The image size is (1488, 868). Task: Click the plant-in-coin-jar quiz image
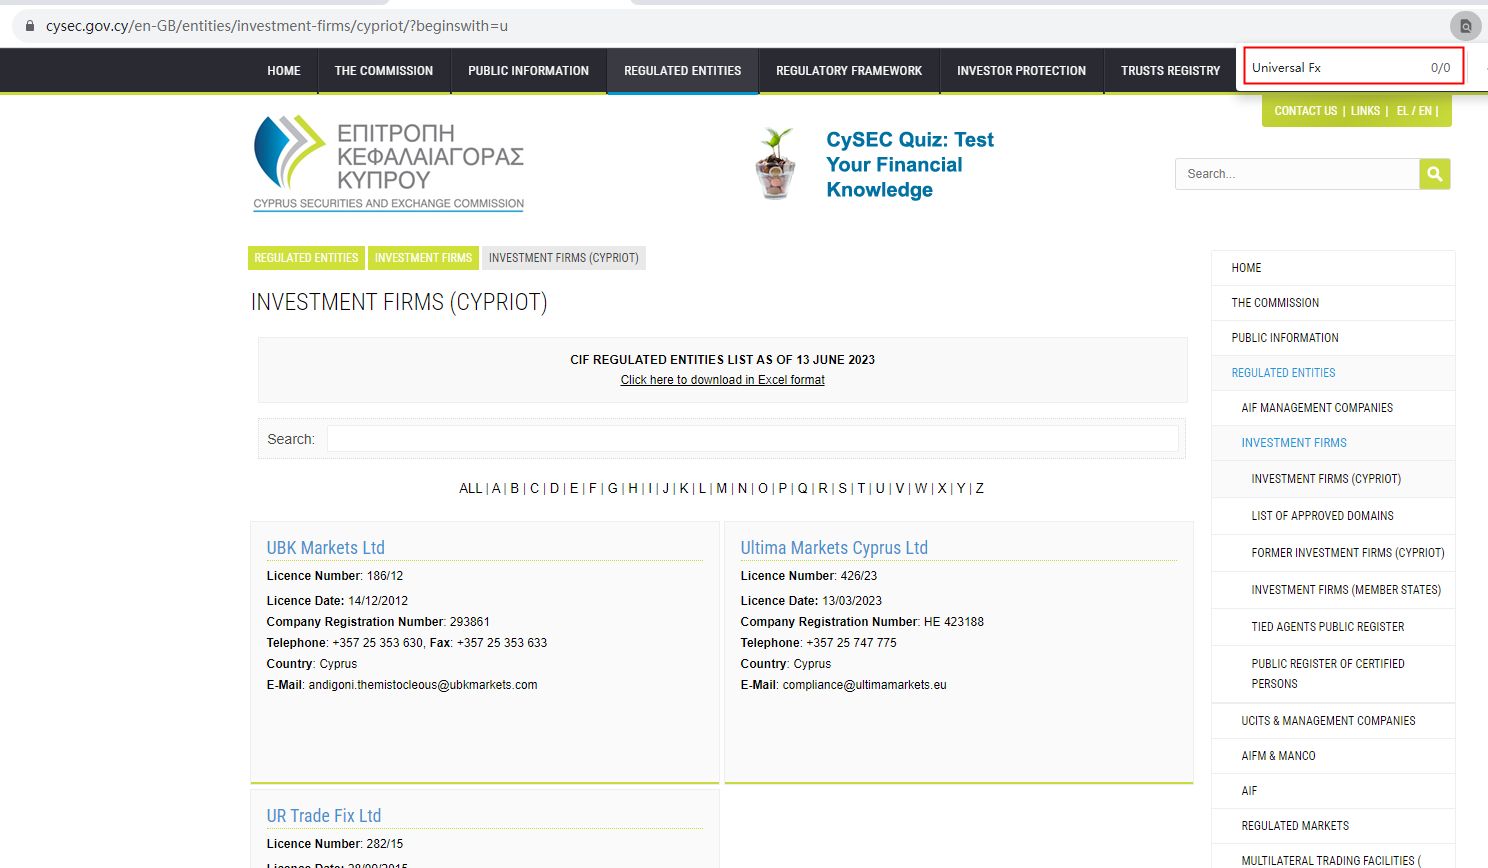click(x=776, y=163)
